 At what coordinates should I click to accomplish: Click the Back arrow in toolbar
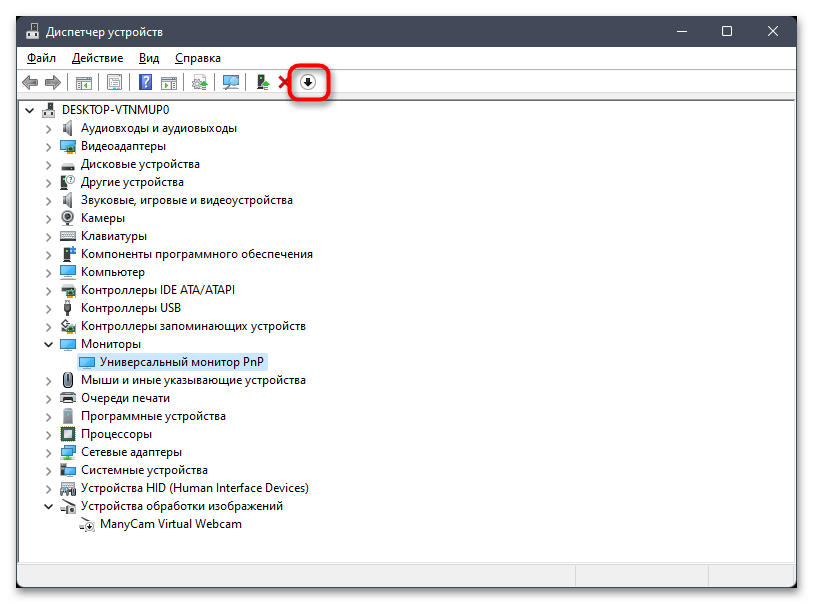coord(30,82)
